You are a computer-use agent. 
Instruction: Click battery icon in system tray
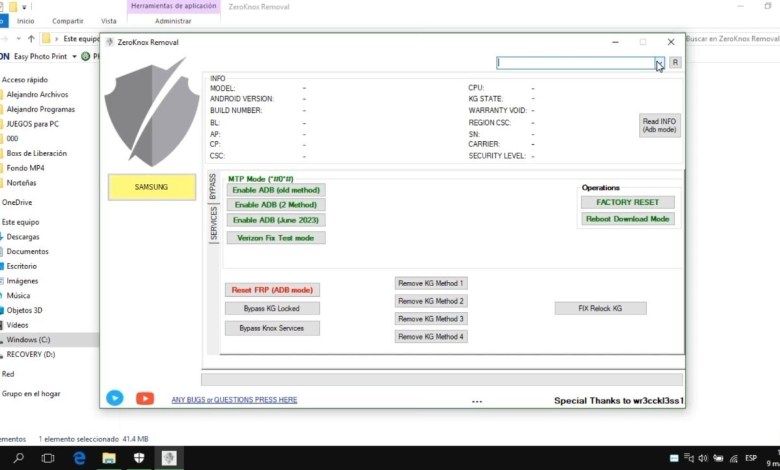(x=718, y=458)
